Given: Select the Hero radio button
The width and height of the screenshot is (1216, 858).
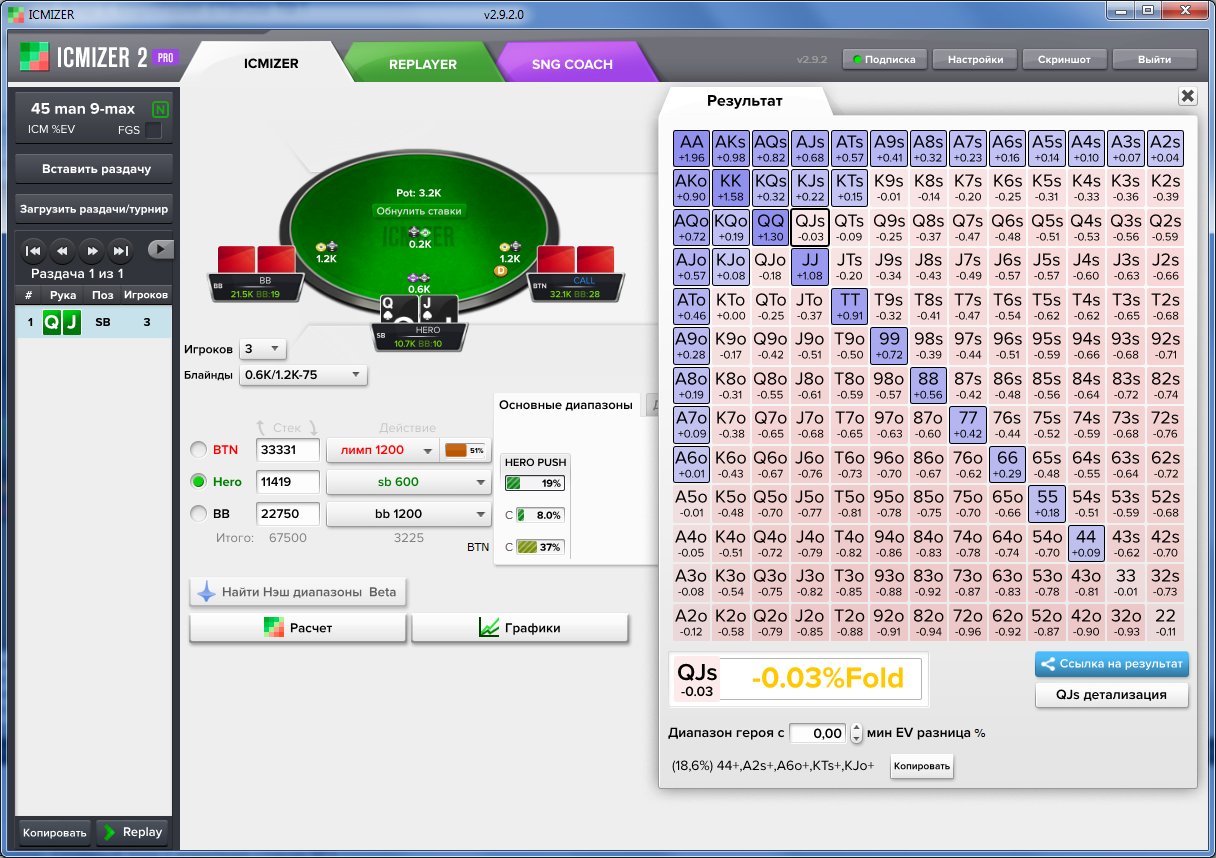Looking at the screenshot, I should click(x=199, y=482).
